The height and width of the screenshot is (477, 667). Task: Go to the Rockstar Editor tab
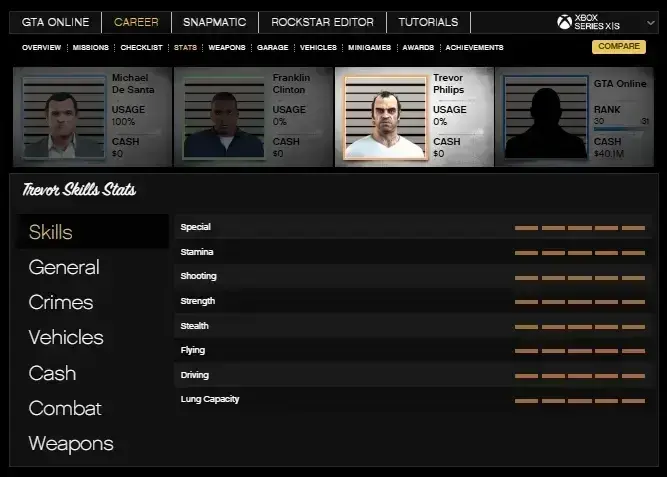coord(322,22)
